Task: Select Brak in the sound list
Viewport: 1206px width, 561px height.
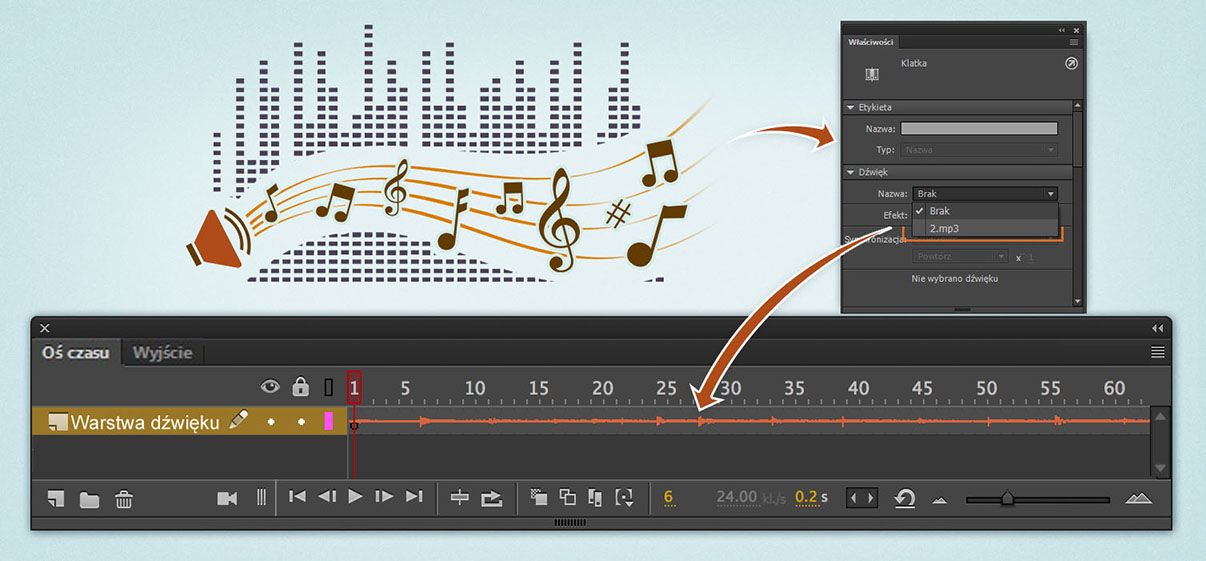Action: pyautogui.click(x=985, y=211)
